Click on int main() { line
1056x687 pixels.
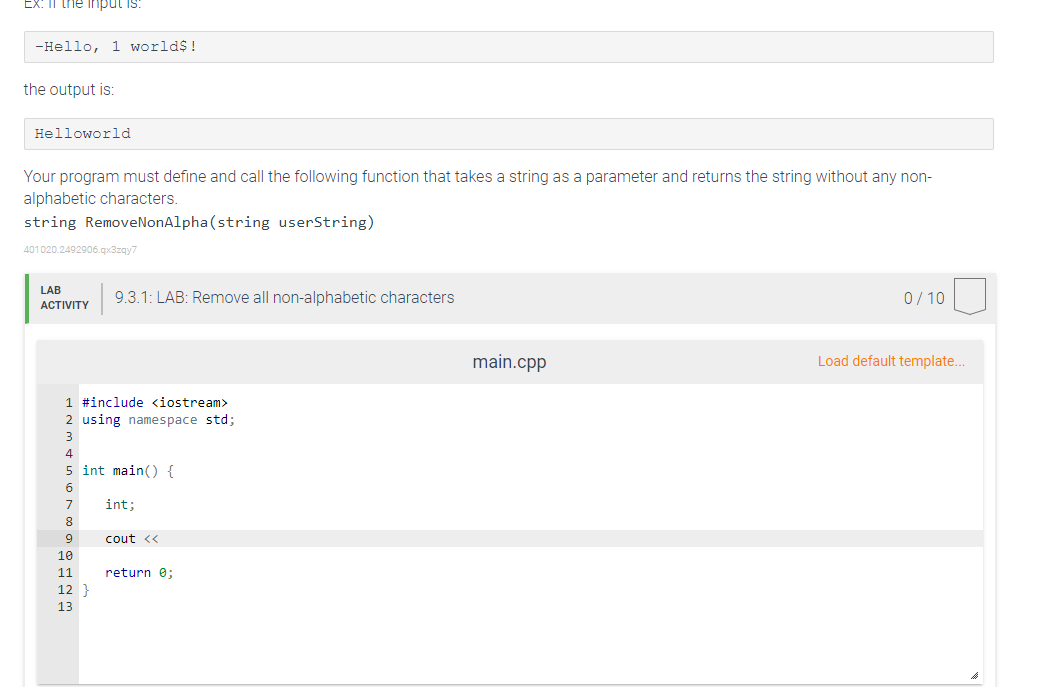128,471
